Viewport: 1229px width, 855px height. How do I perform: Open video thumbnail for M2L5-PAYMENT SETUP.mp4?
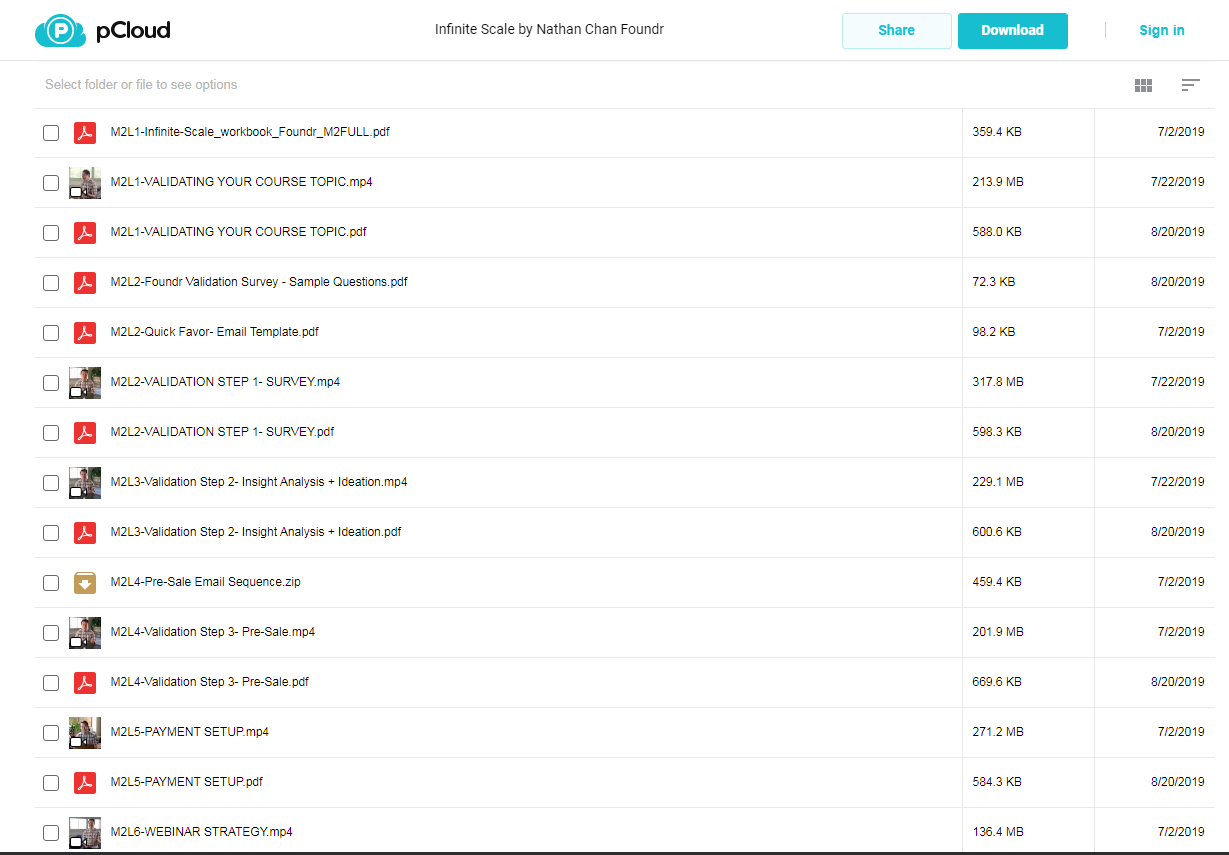(x=85, y=733)
